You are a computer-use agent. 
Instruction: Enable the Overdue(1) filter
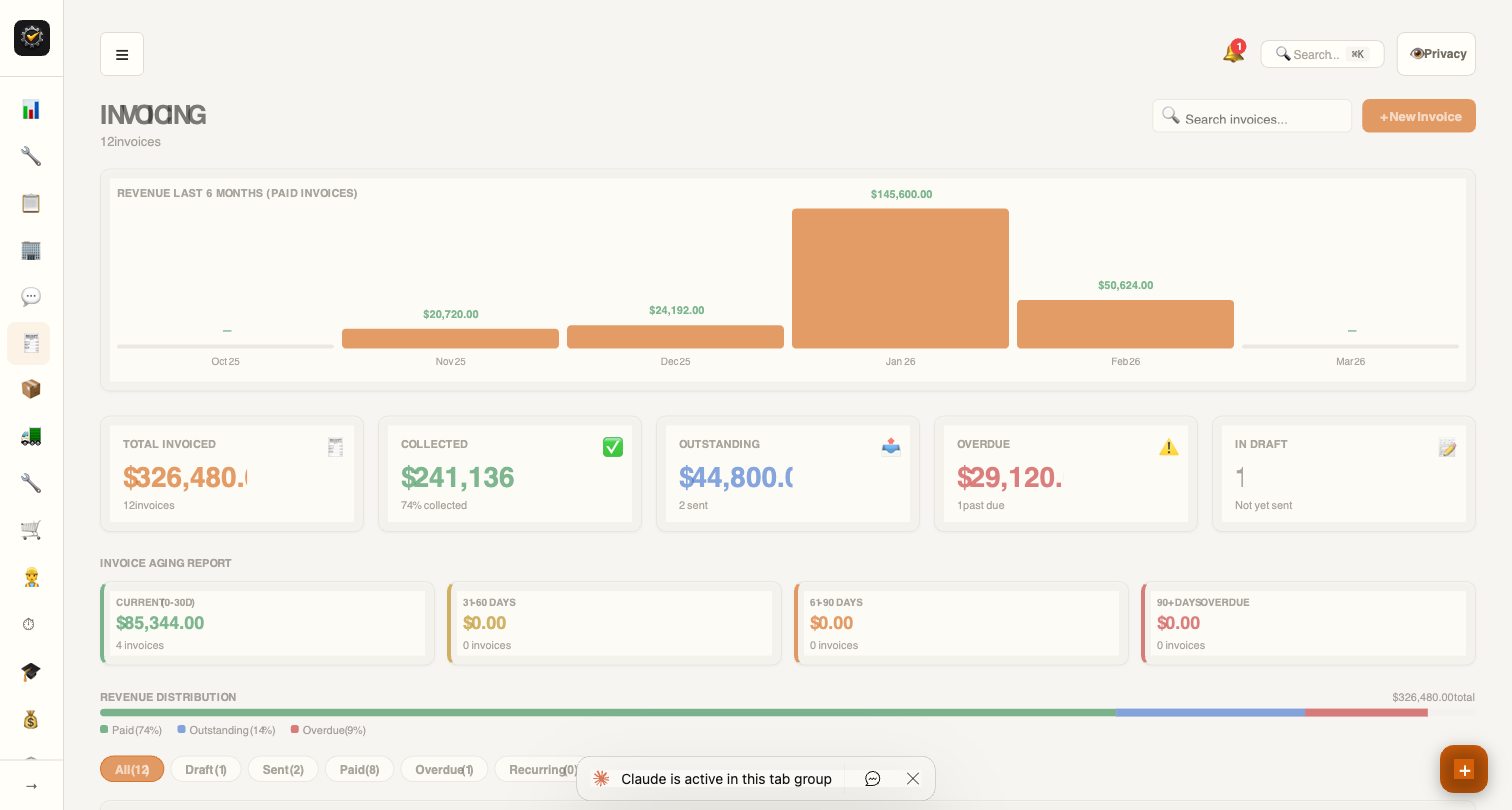[x=443, y=769]
